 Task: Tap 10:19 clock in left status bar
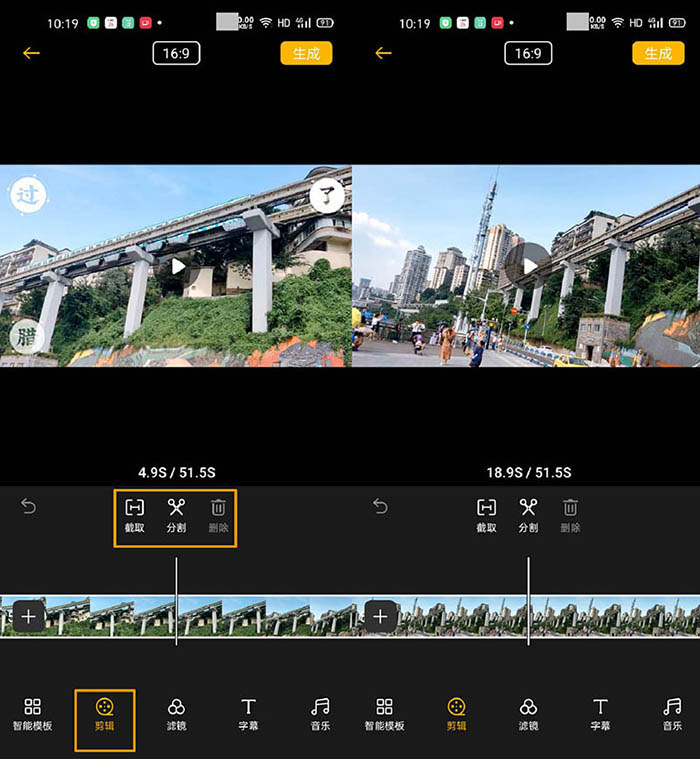tap(62, 23)
